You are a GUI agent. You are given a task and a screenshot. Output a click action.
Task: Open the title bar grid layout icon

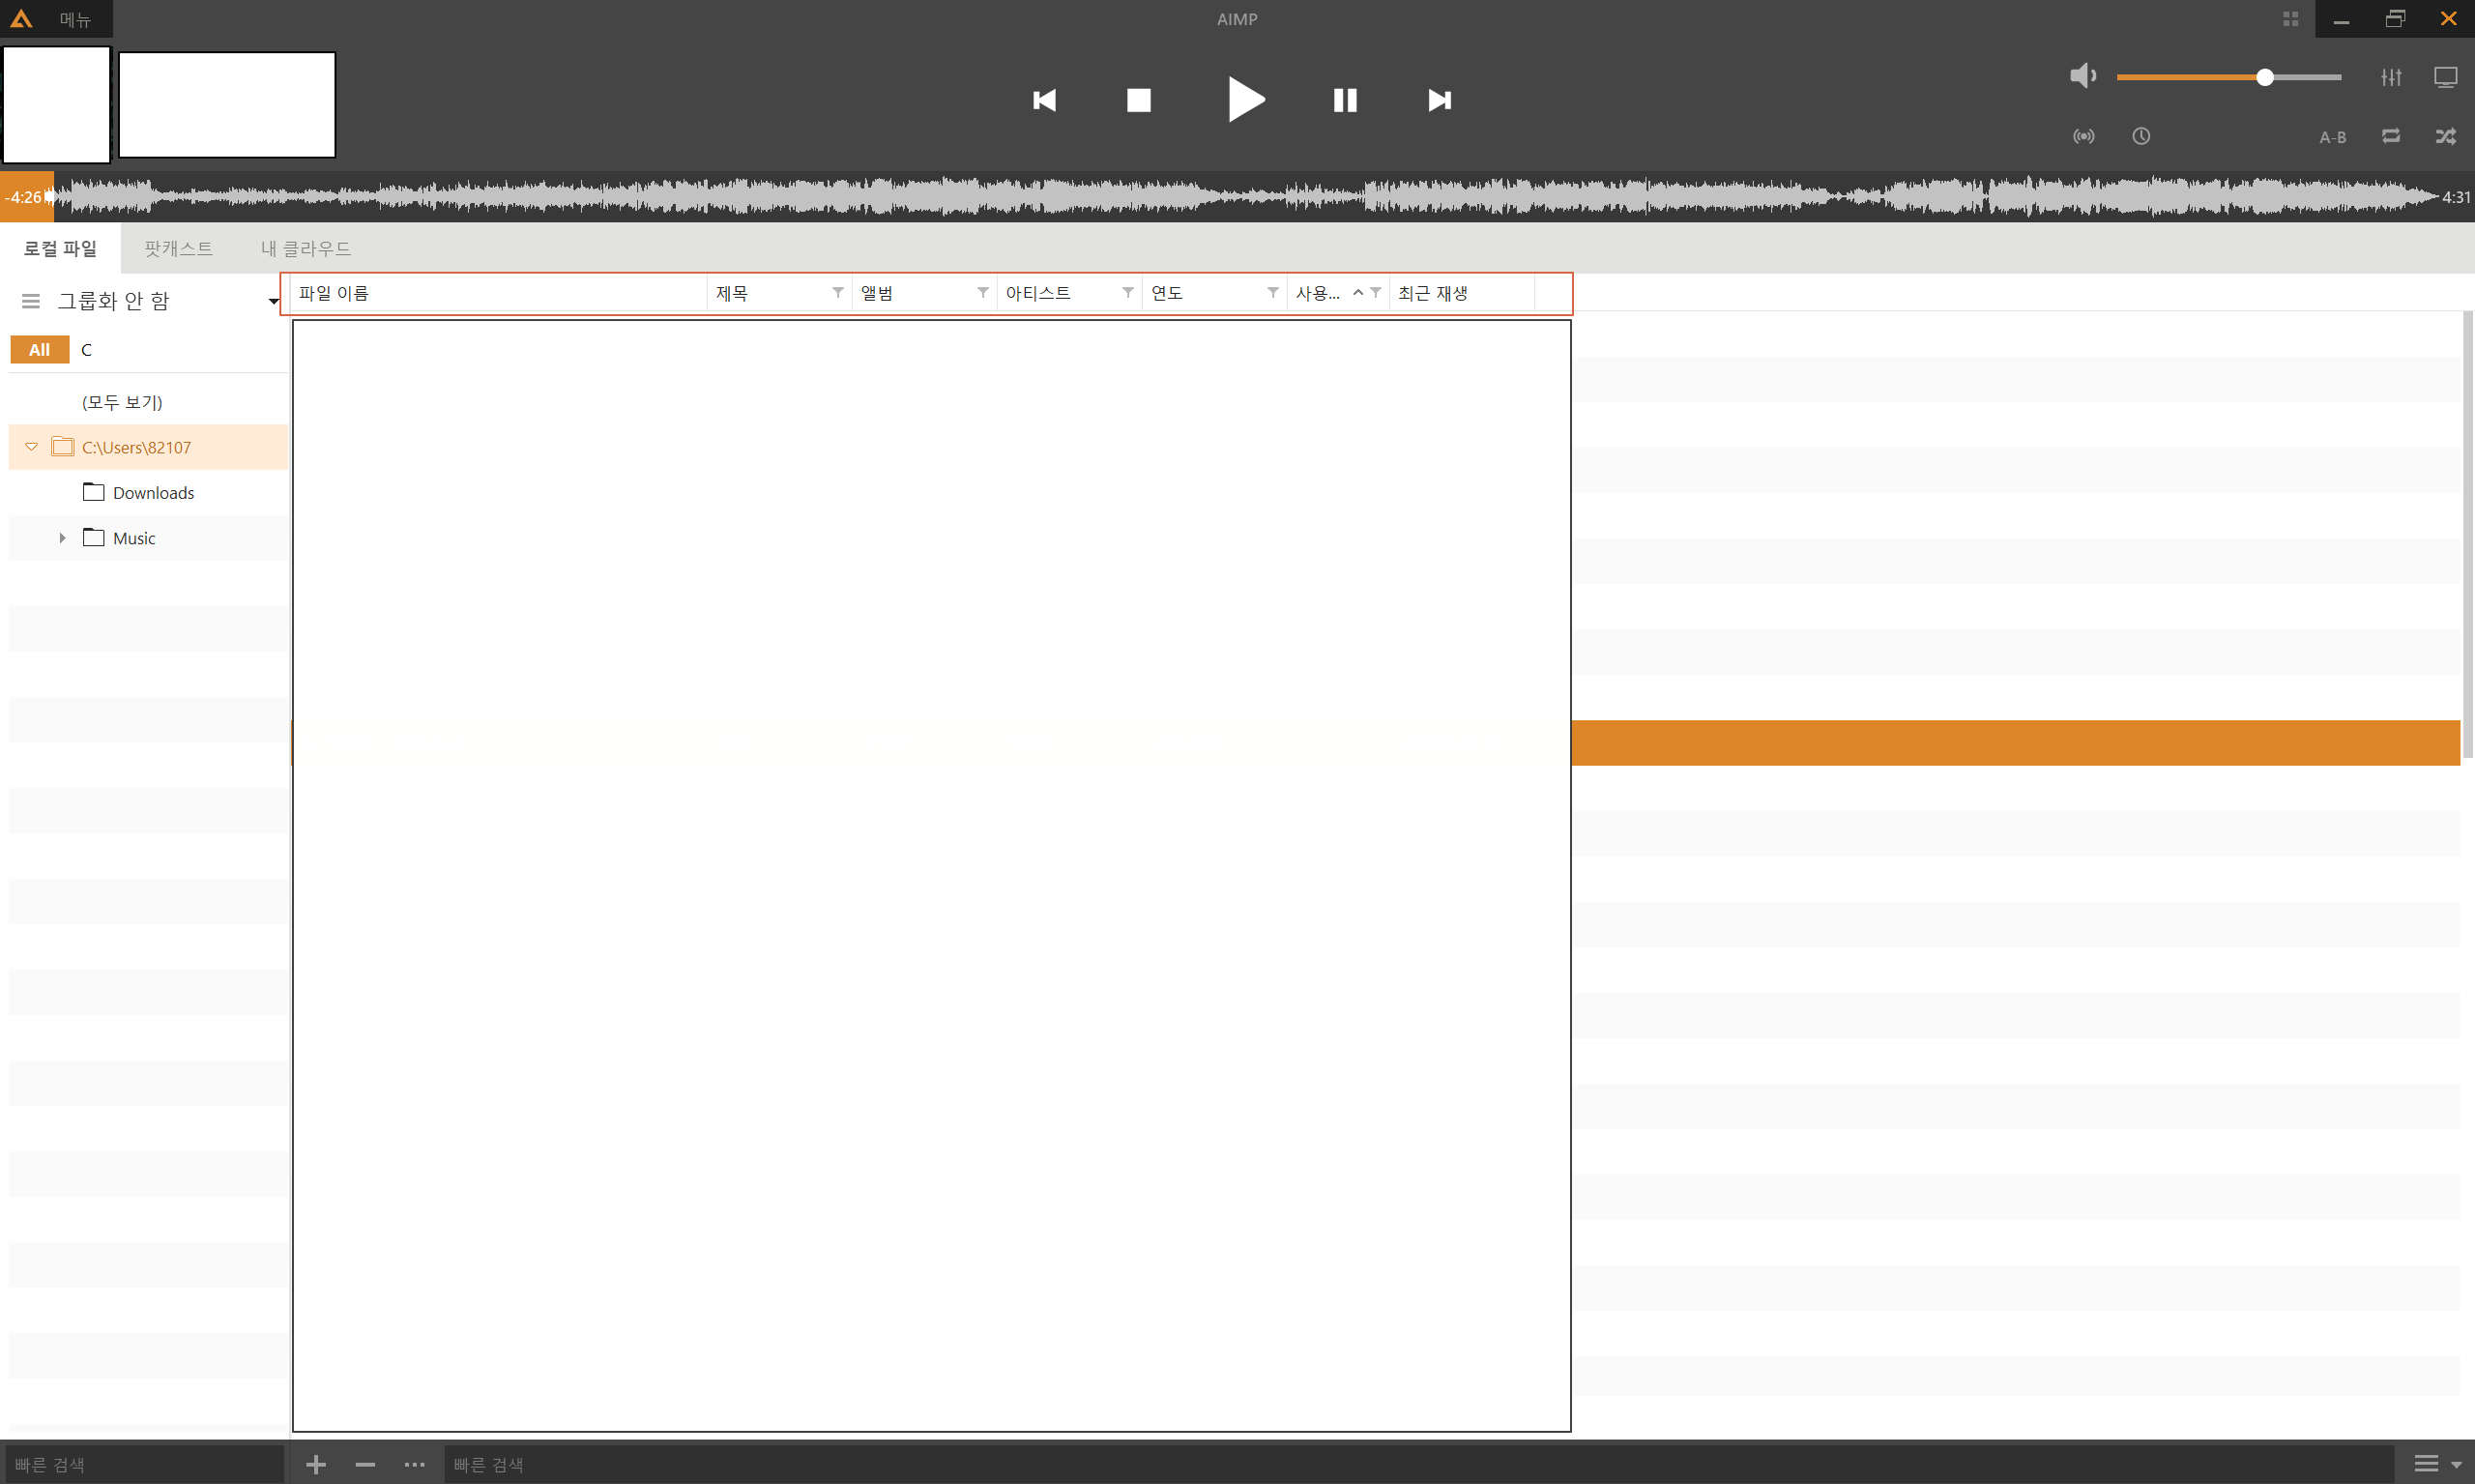[2290, 19]
